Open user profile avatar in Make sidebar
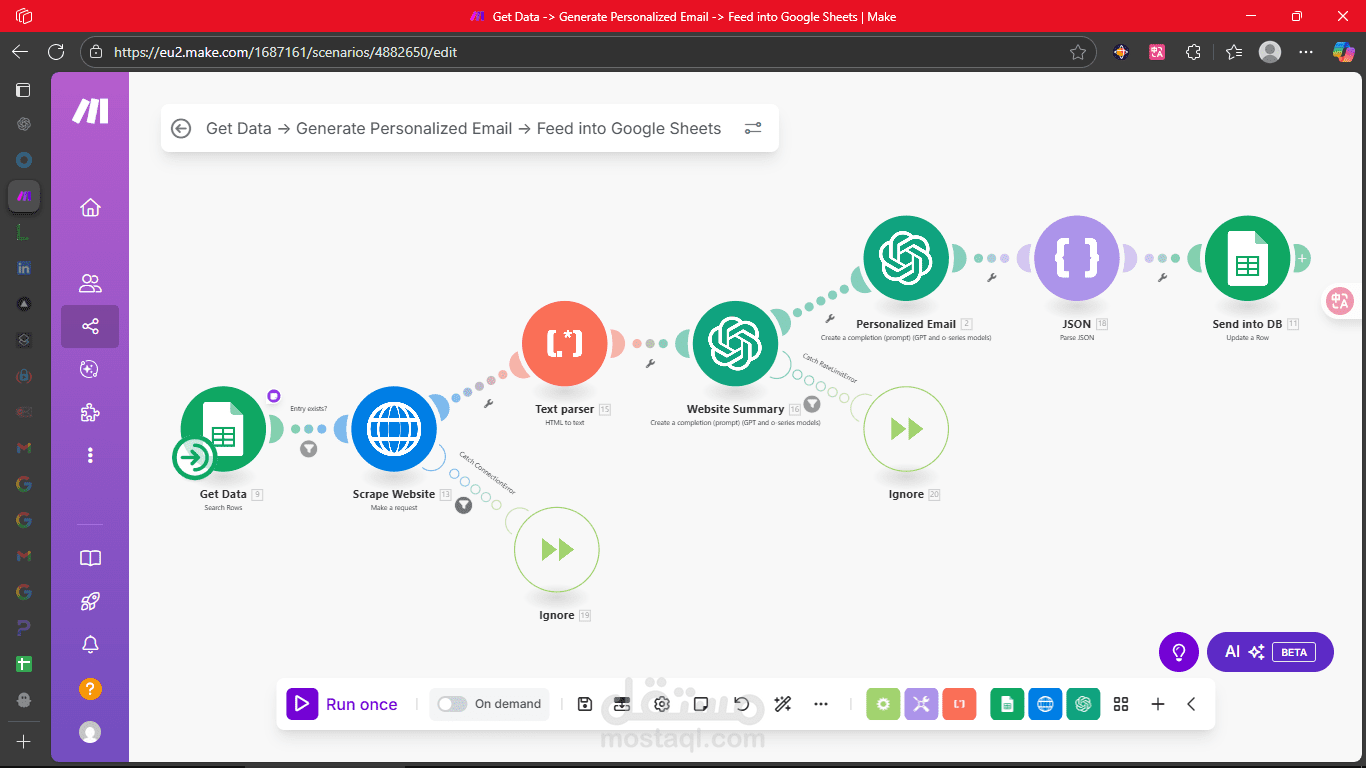Image resolution: width=1366 pixels, height=768 pixels. (90, 732)
